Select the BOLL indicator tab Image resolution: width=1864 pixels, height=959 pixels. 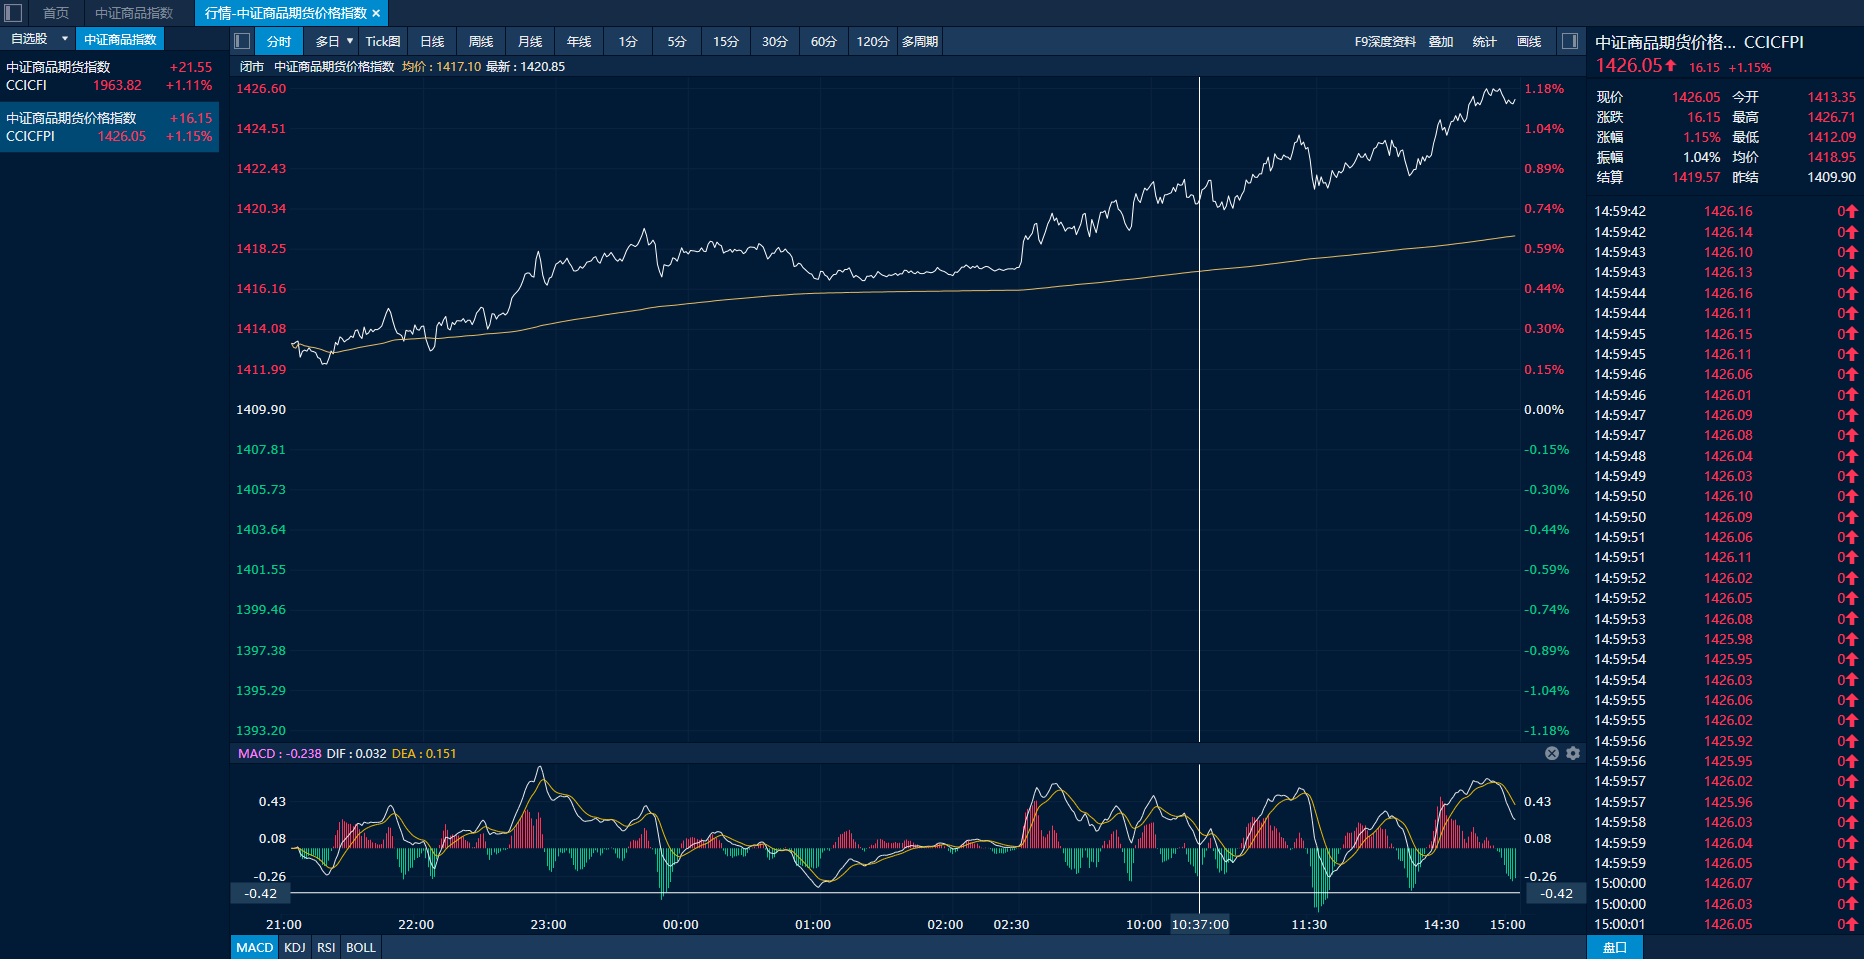click(x=361, y=947)
